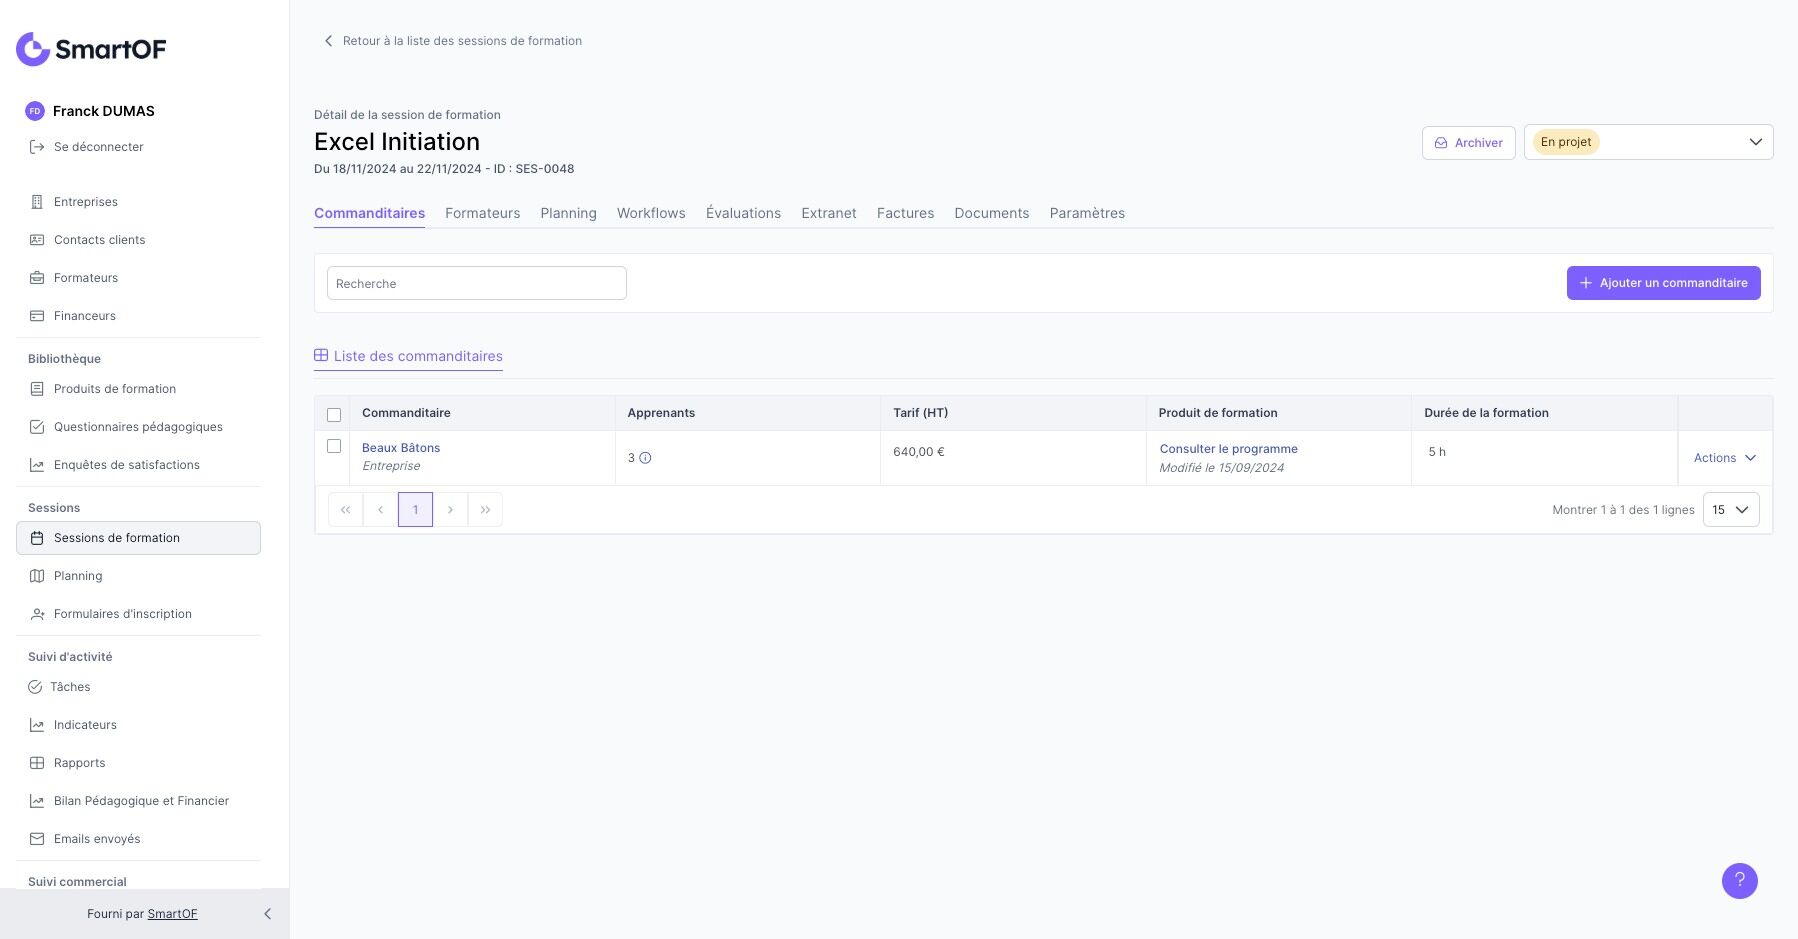Click the Tâches check-circle icon
The image size is (1798, 939).
coord(35,687)
